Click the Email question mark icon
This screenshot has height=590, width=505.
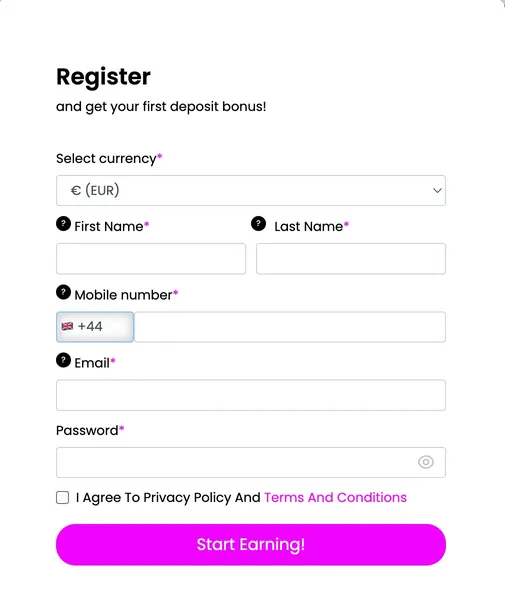tap(64, 360)
